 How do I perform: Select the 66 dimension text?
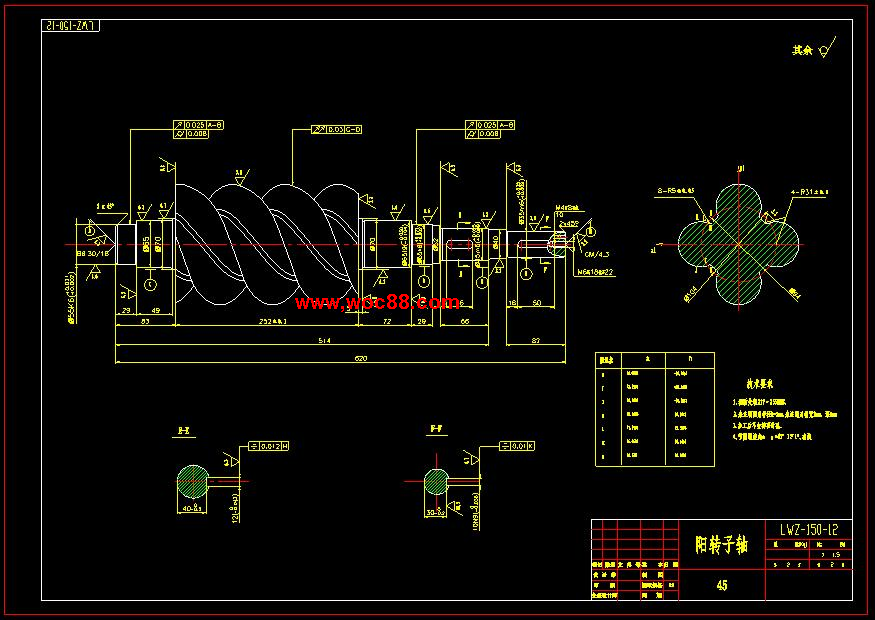click(464, 321)
